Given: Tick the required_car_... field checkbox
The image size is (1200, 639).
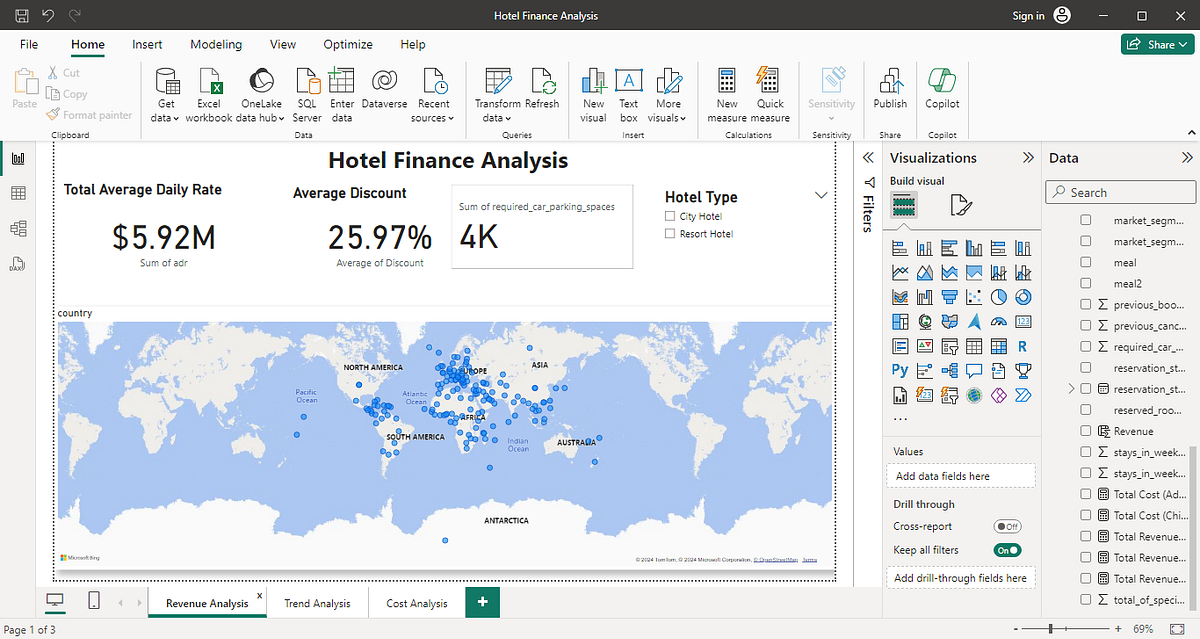Looking at the screenshot, I should pyautogui.click(x=1086, y=347).
